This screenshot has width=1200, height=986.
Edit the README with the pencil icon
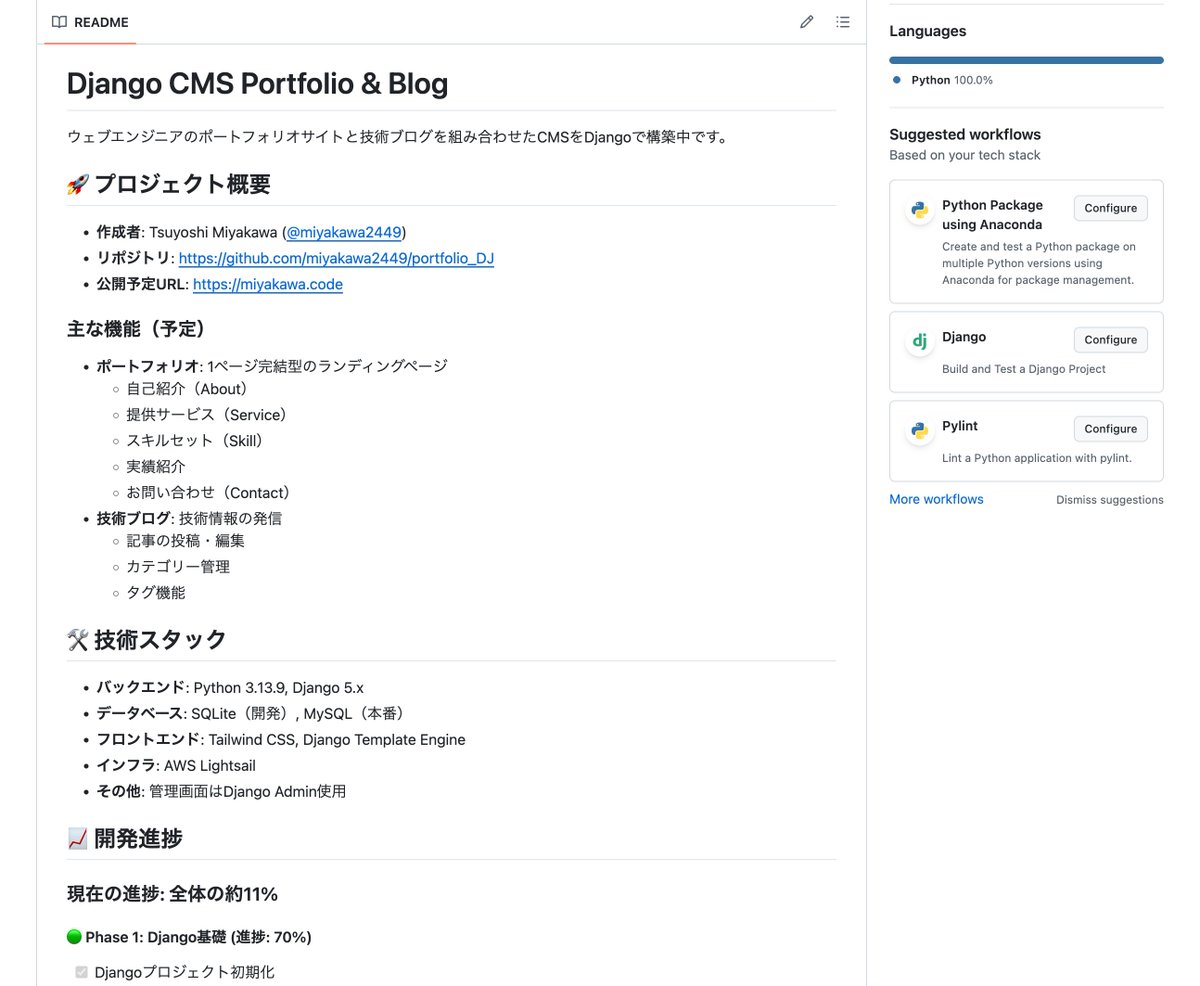807,22
